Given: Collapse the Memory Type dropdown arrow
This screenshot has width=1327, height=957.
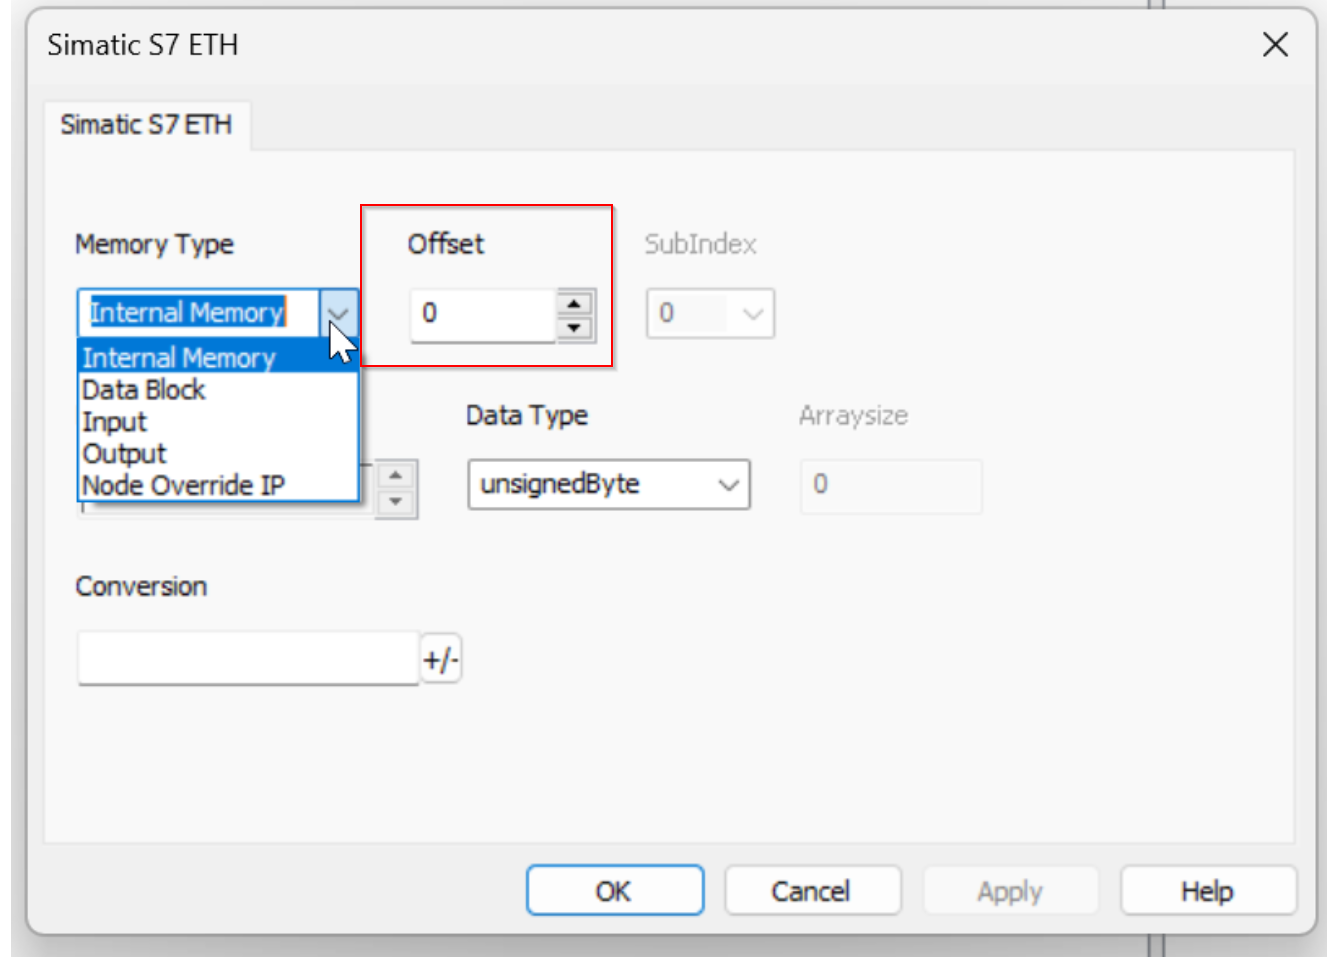Looking at the screenshot, I should [x=339, y=313].
